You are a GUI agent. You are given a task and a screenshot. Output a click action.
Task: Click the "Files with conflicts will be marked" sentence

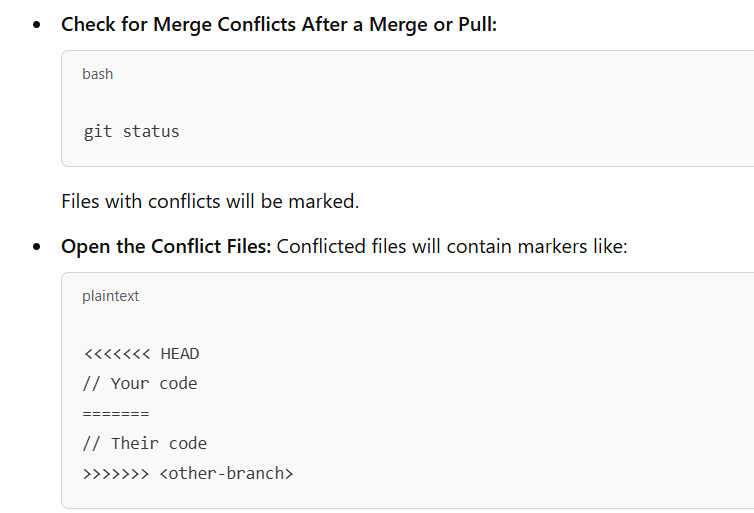click(209, 201)
